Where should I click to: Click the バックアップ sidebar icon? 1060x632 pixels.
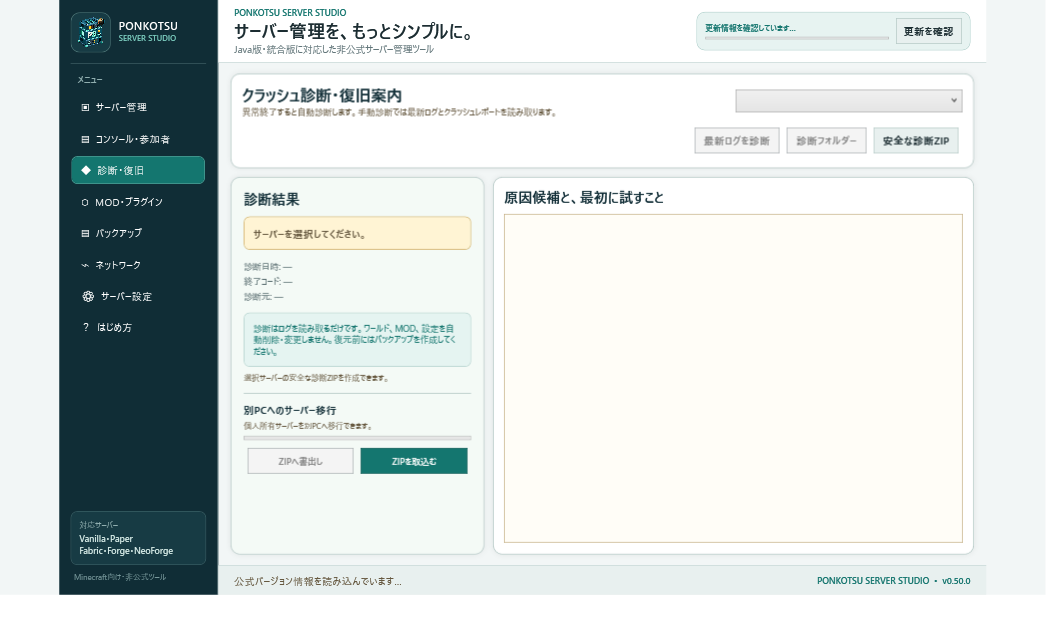click(x=85, y=233)
